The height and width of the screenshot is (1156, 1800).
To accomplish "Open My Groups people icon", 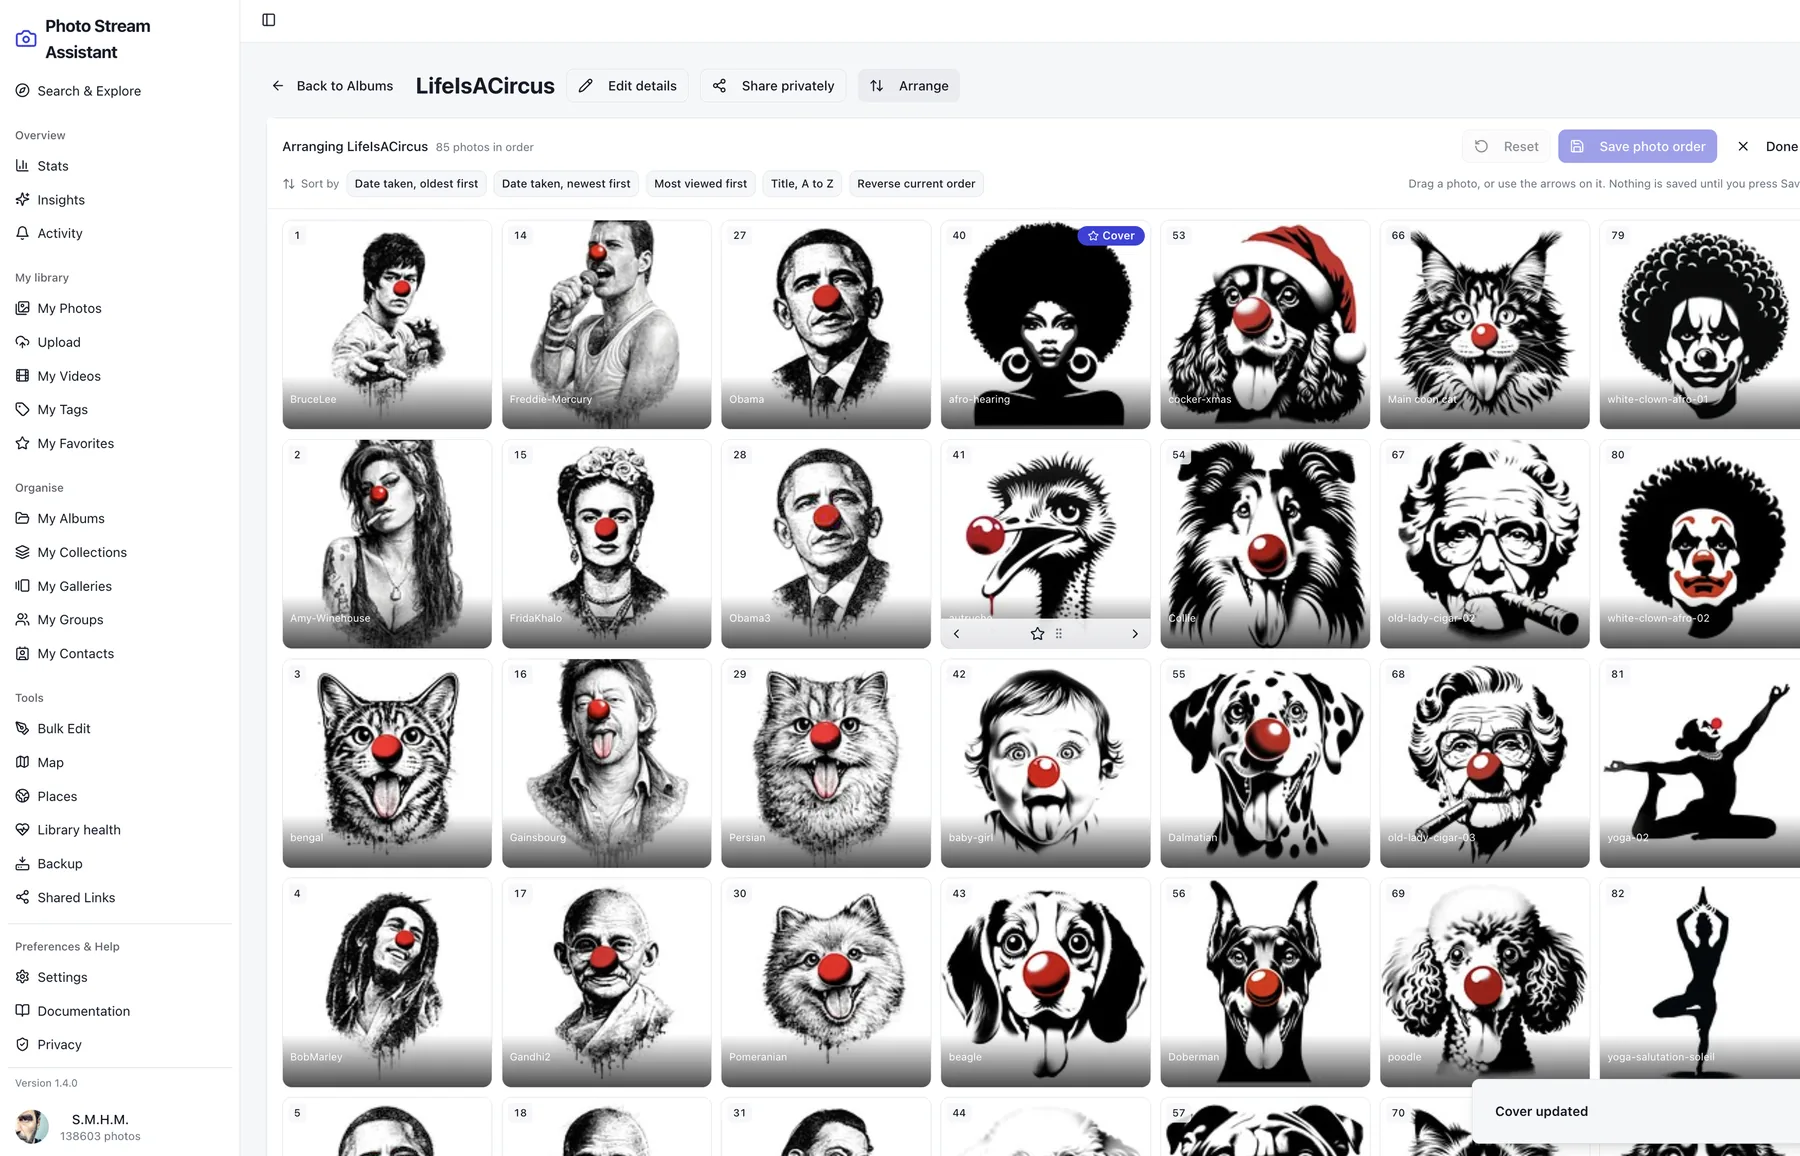I will coord(22,619).
